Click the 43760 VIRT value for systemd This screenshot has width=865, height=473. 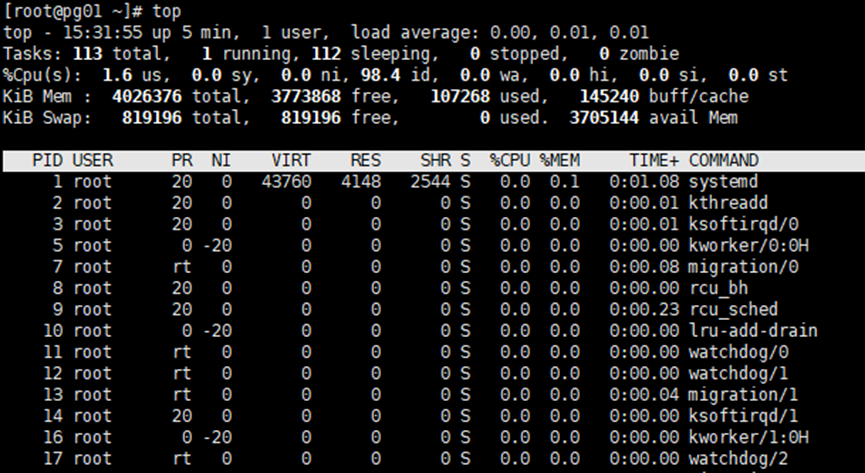[286, 182]
